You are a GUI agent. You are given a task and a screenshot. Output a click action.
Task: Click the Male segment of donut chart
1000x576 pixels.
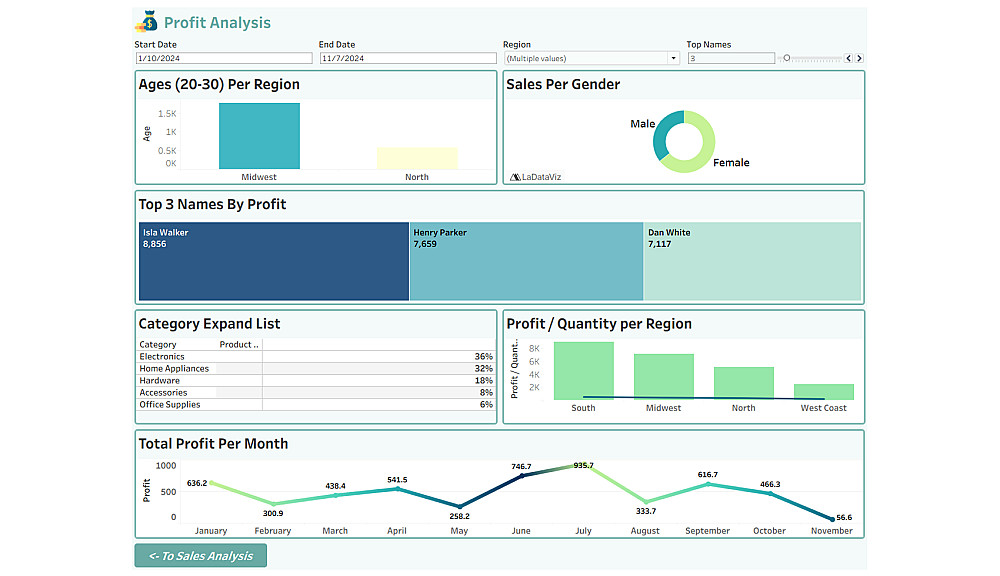663,133
